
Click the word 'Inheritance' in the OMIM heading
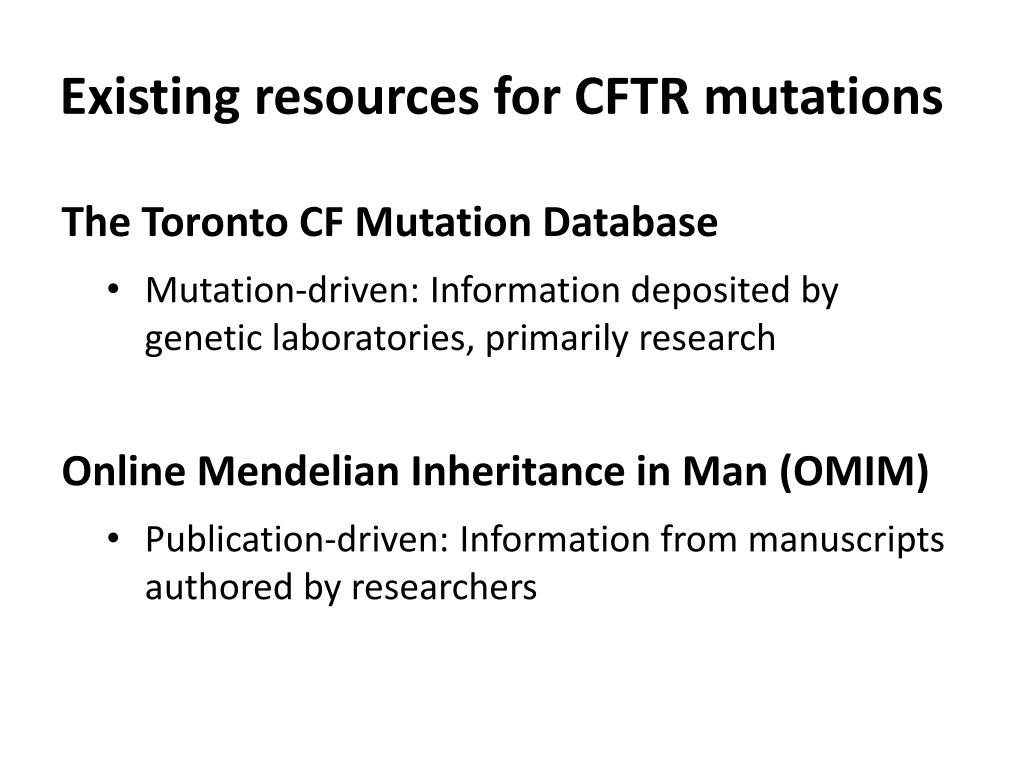pyautogui.click(x=517, y=471)
